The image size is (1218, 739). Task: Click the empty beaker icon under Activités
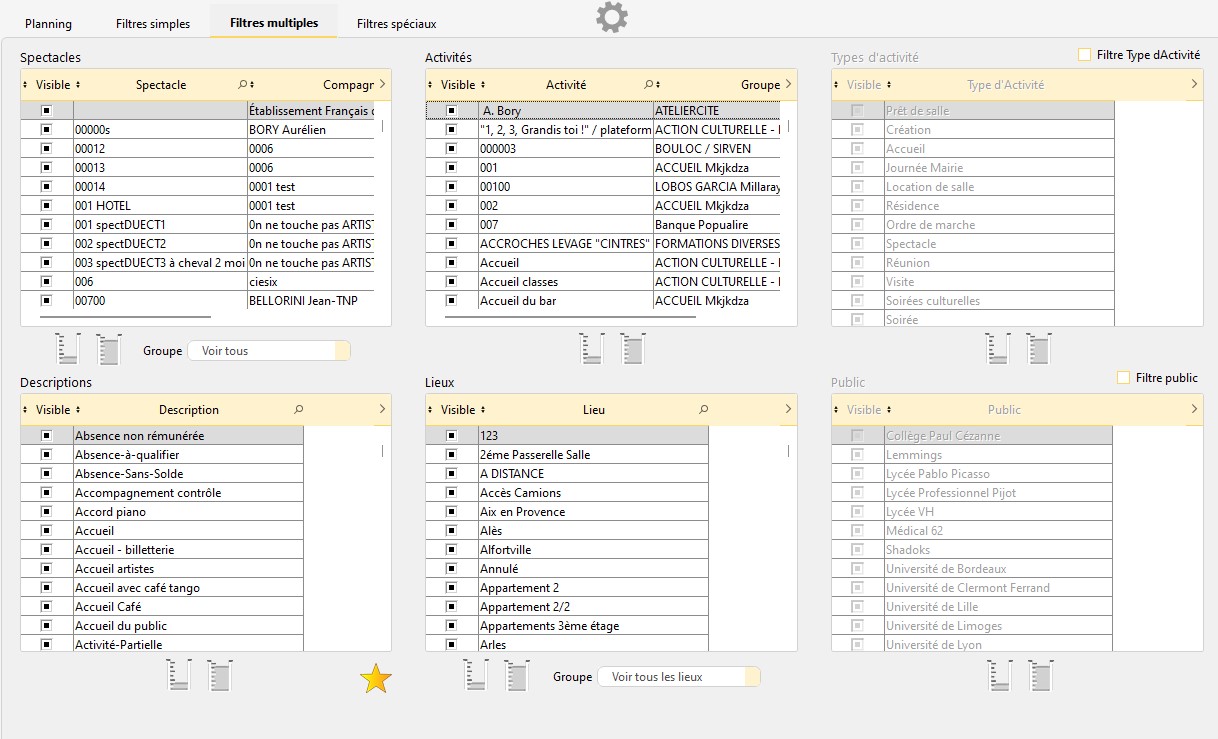tap(592, 349)
